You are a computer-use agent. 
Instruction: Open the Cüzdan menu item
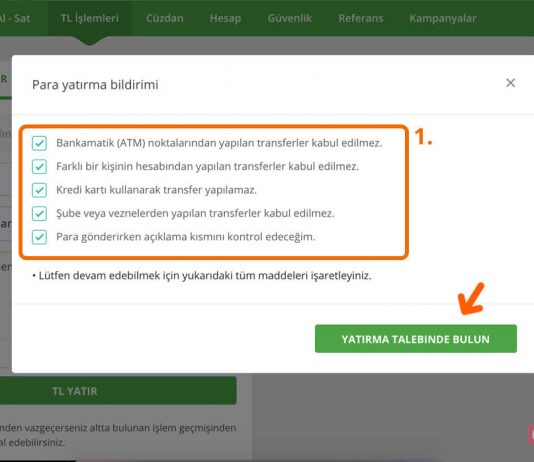click(165, 18)
